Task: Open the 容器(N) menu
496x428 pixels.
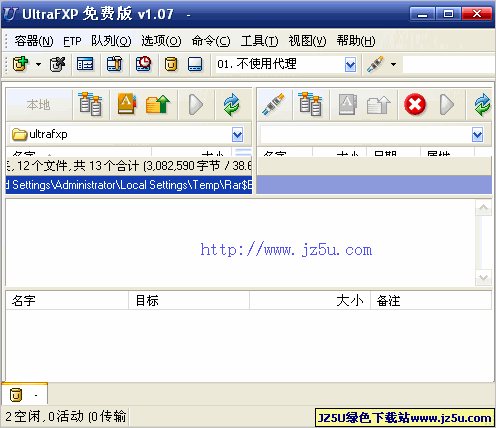Action: point(34,41)
